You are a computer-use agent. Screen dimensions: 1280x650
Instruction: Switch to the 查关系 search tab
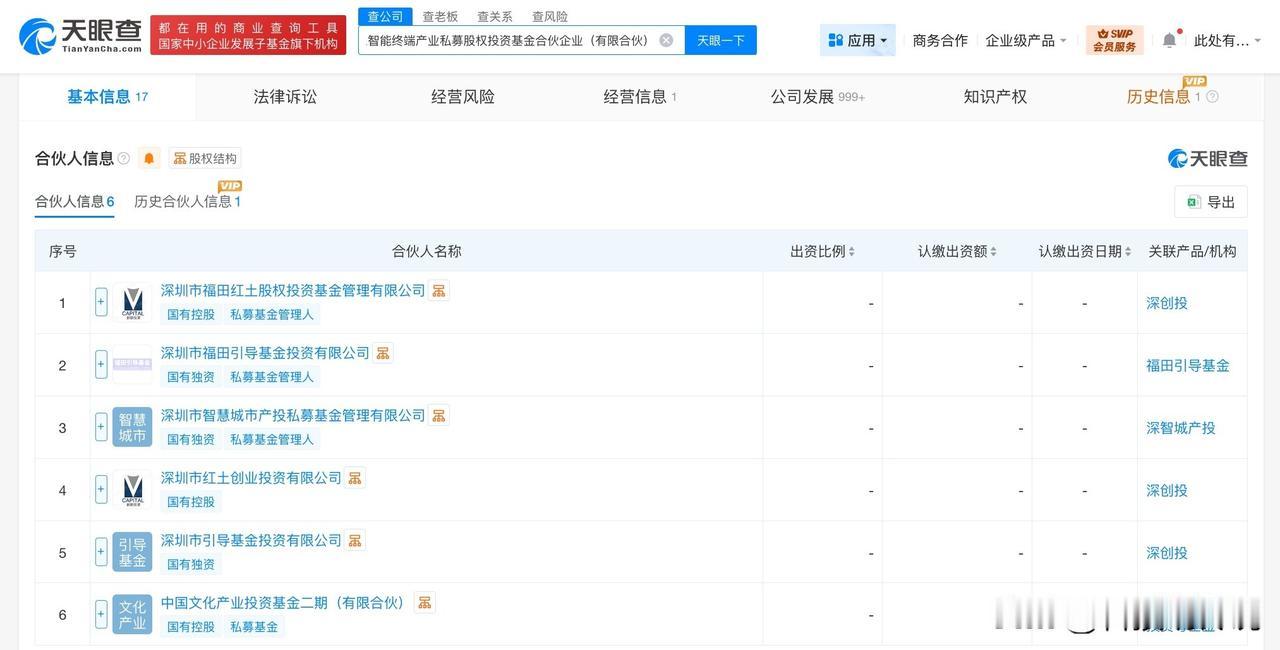coord(495,16)
